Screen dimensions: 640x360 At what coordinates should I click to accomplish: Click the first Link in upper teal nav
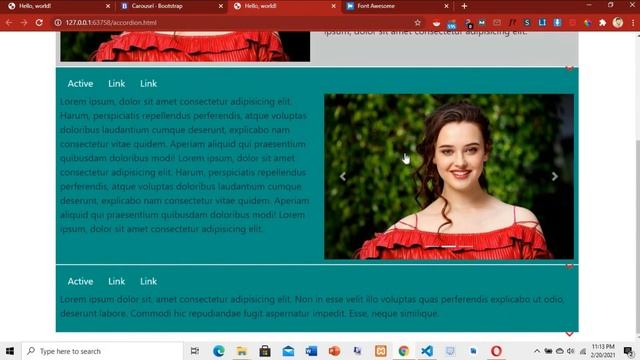tap(117, 84)
